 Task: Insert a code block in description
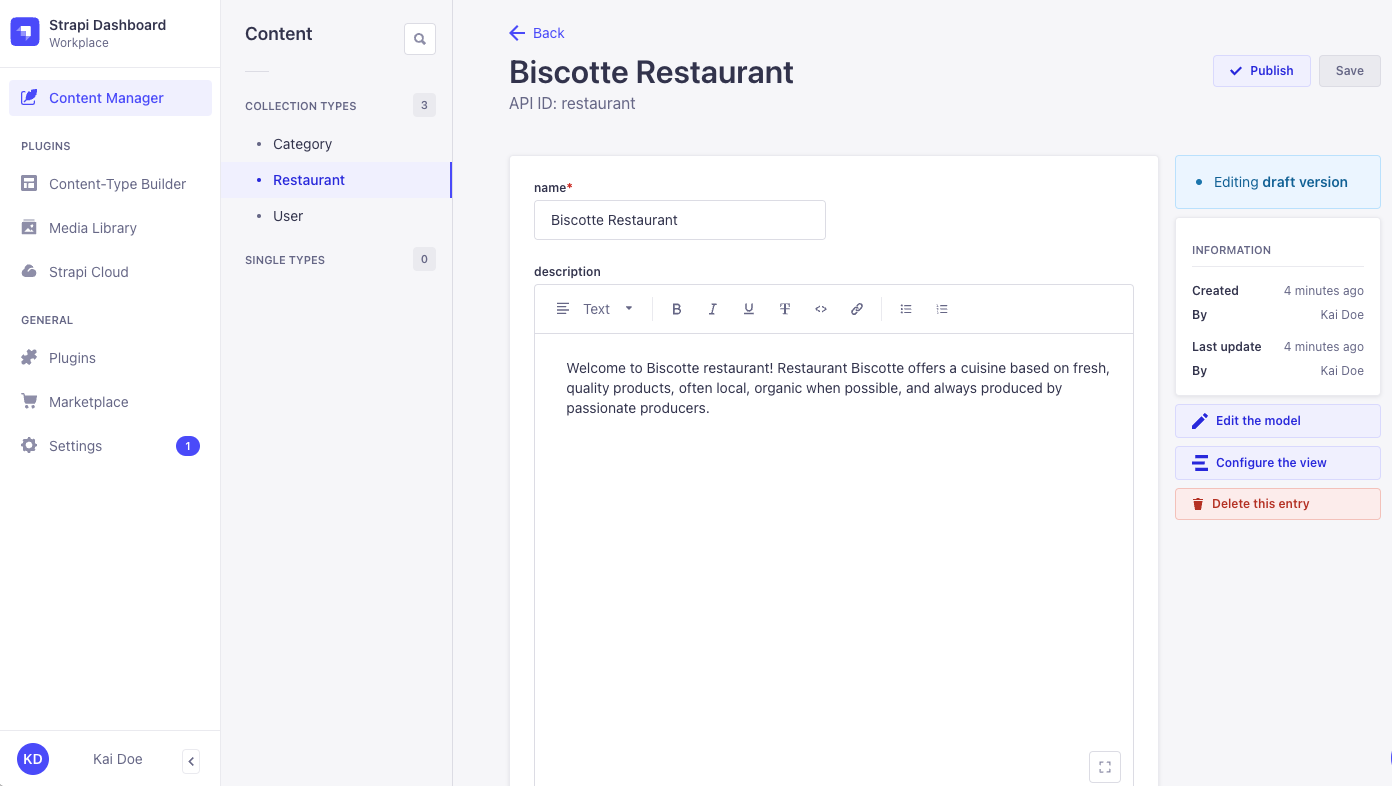tap(821, 309)
